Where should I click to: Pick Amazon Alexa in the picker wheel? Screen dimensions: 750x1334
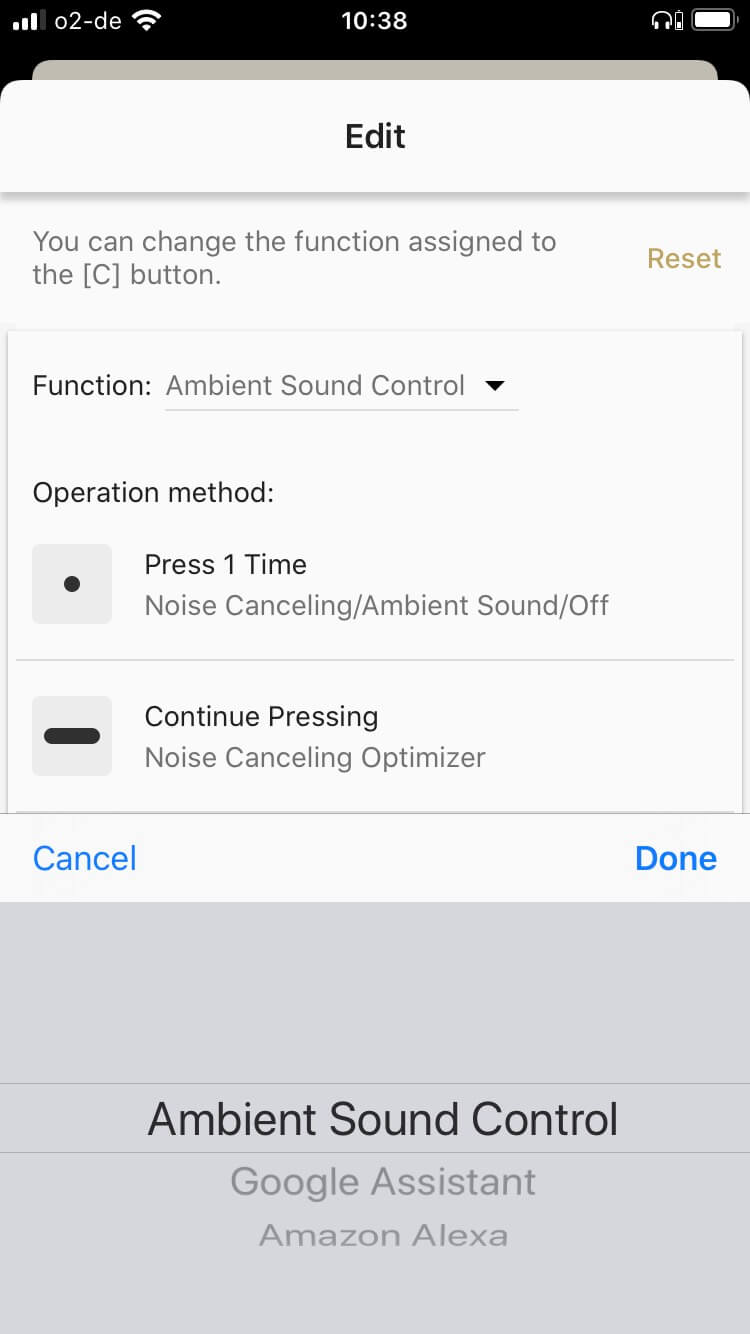tap(383, 1236)
